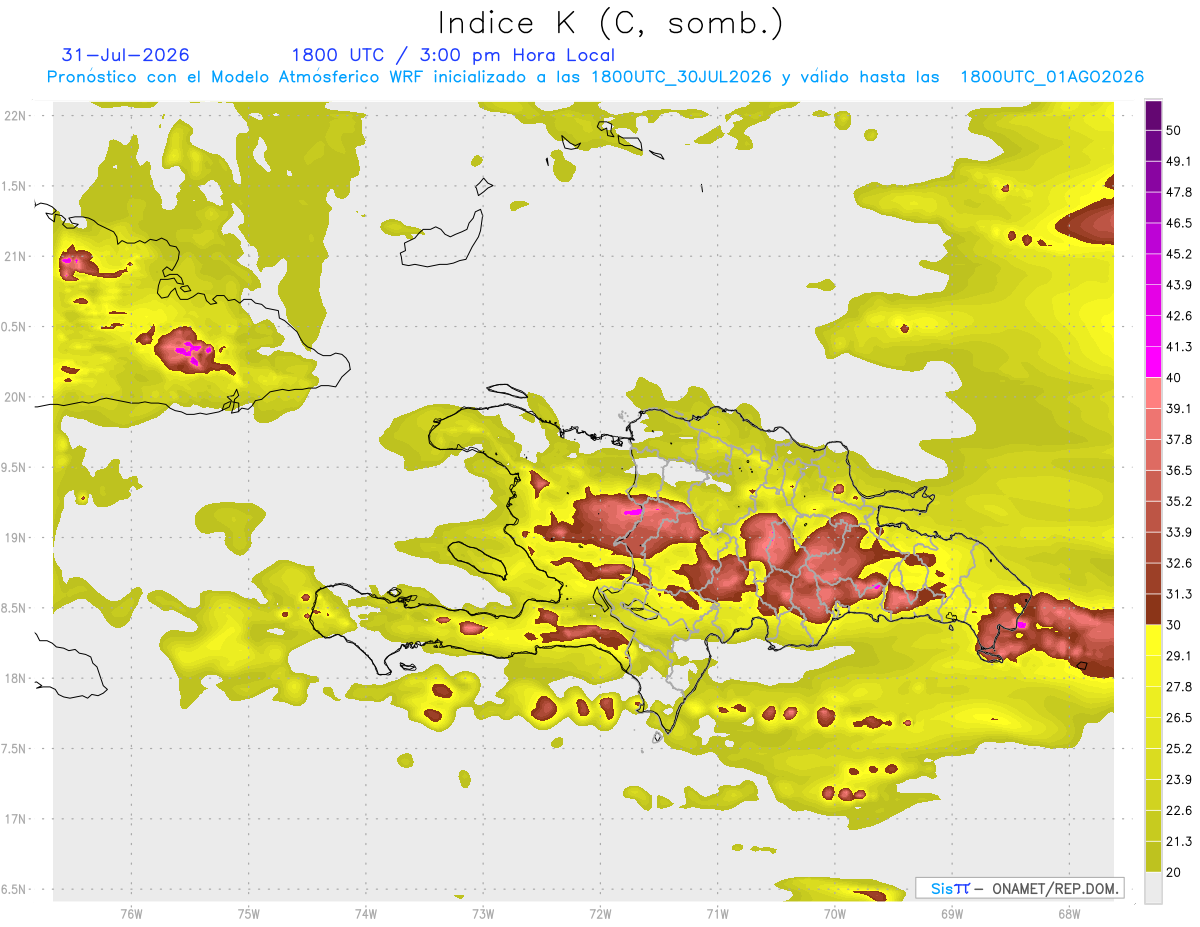The width and height of the screenshot is (1200, 927).
Task: Click legend value '20'
Action: click(x=1175, y=872)
